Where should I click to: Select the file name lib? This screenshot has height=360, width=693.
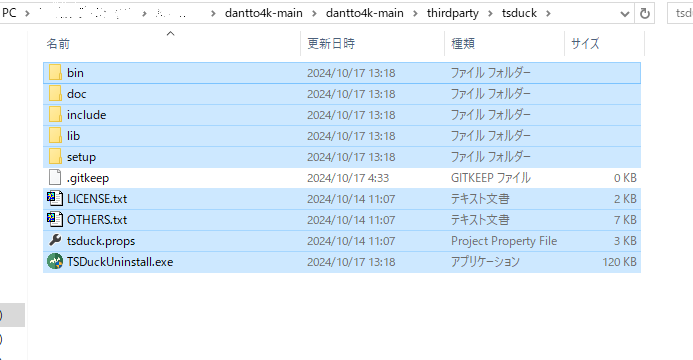73,136
